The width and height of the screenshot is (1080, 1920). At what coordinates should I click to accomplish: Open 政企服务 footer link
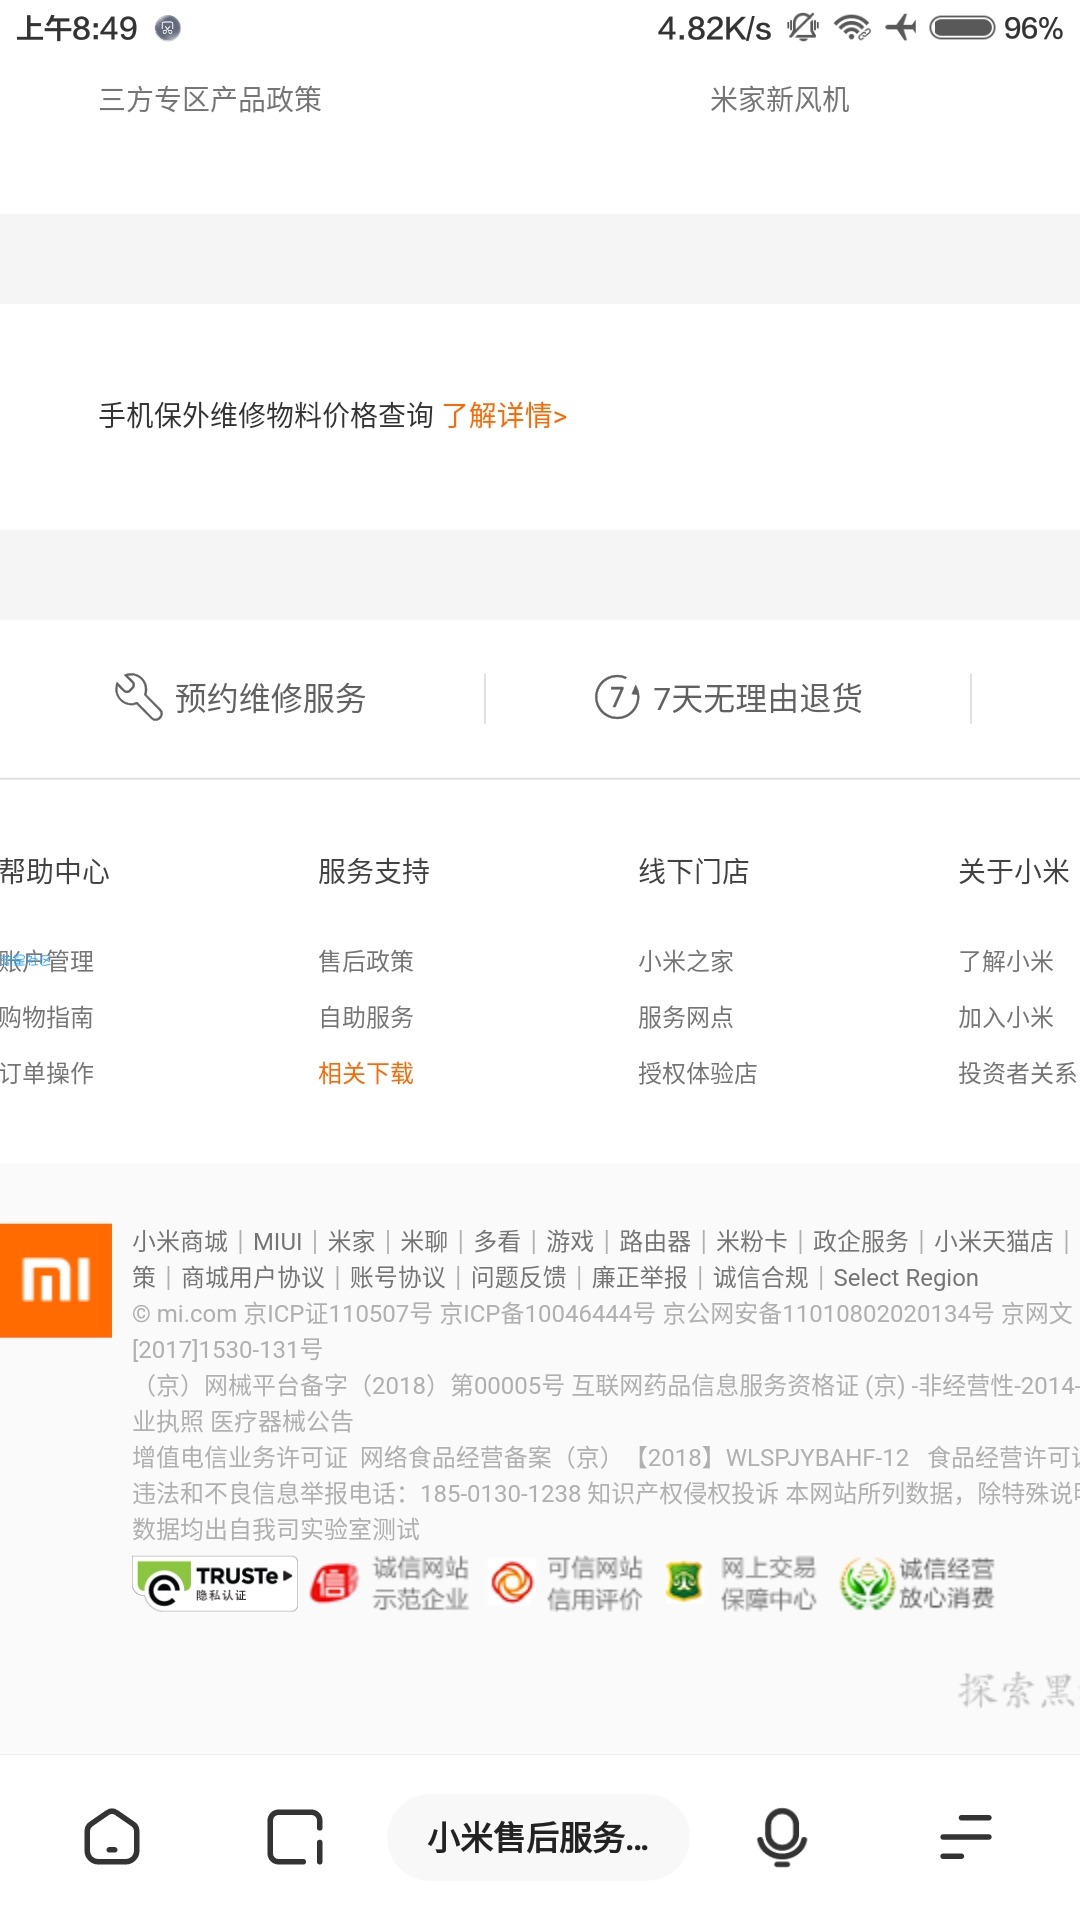point(861,1241)
